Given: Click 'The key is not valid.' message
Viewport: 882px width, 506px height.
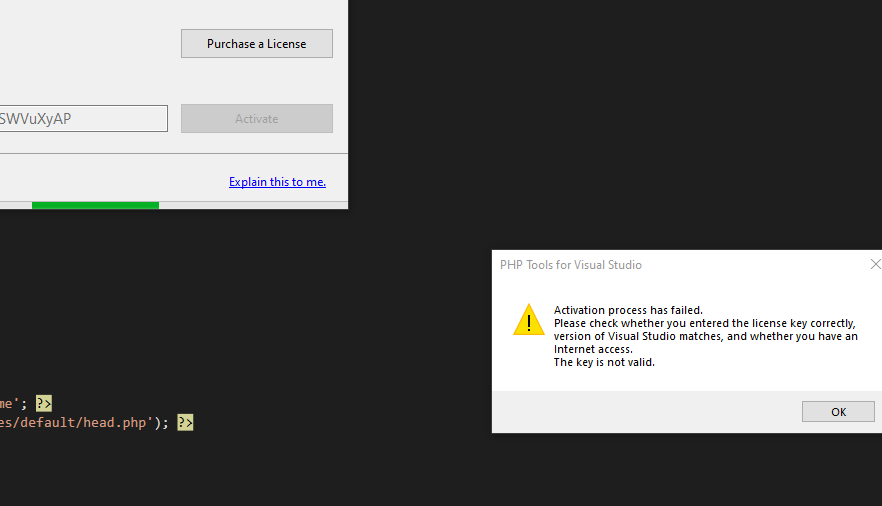Looking at the screenshot, I should 604,362.
